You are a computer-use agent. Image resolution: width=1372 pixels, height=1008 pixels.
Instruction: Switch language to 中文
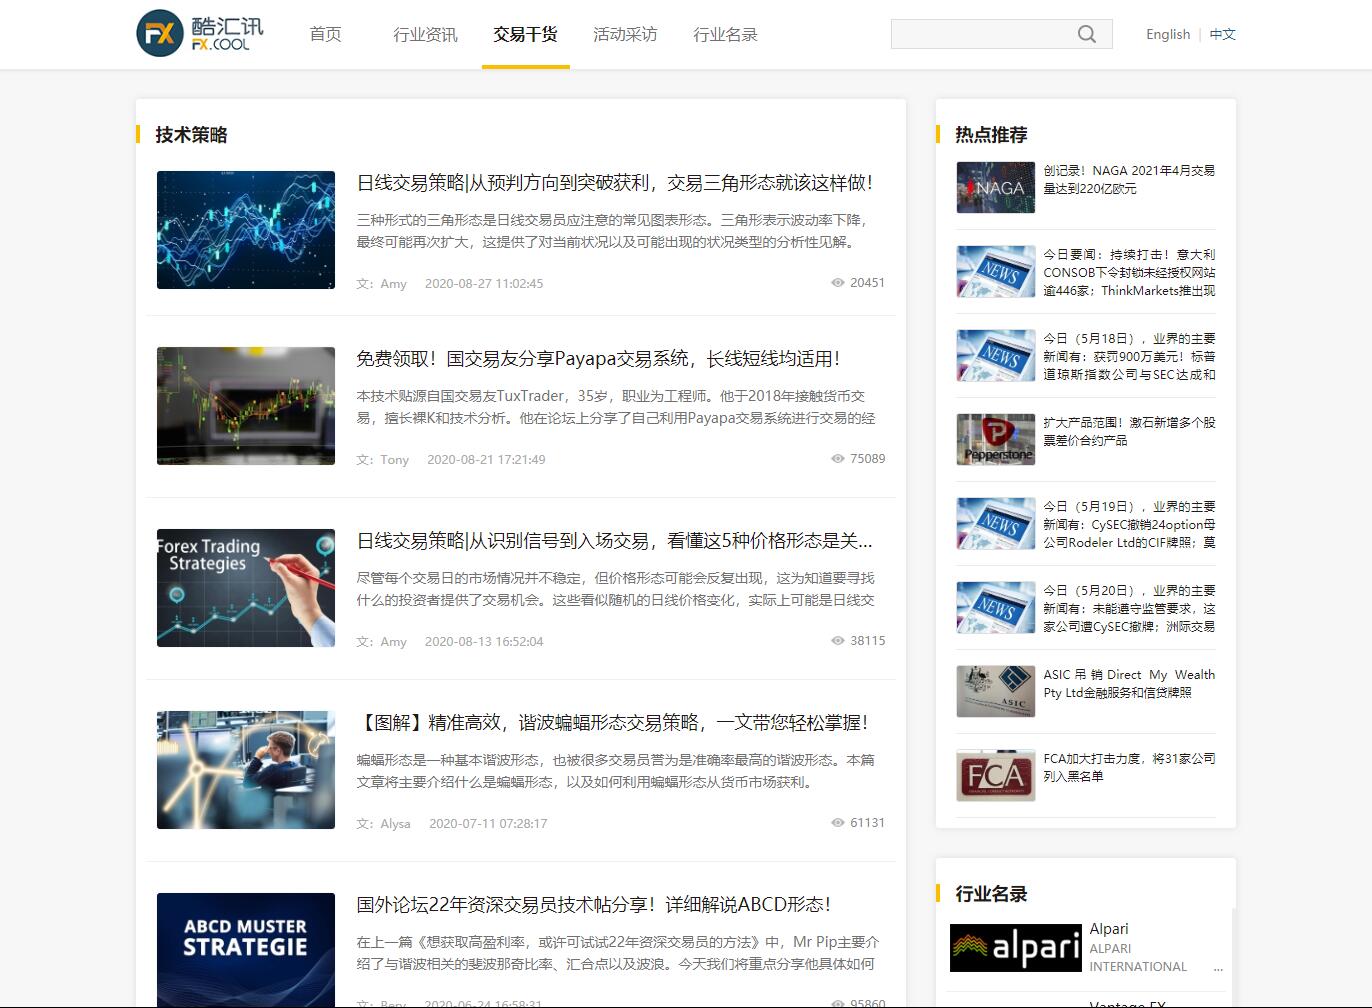[1222, 33]
